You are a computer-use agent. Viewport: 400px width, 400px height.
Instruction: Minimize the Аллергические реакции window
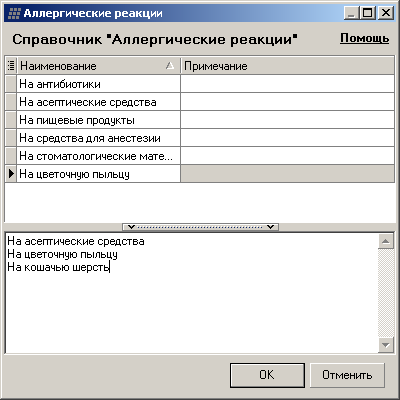[352, 13]
